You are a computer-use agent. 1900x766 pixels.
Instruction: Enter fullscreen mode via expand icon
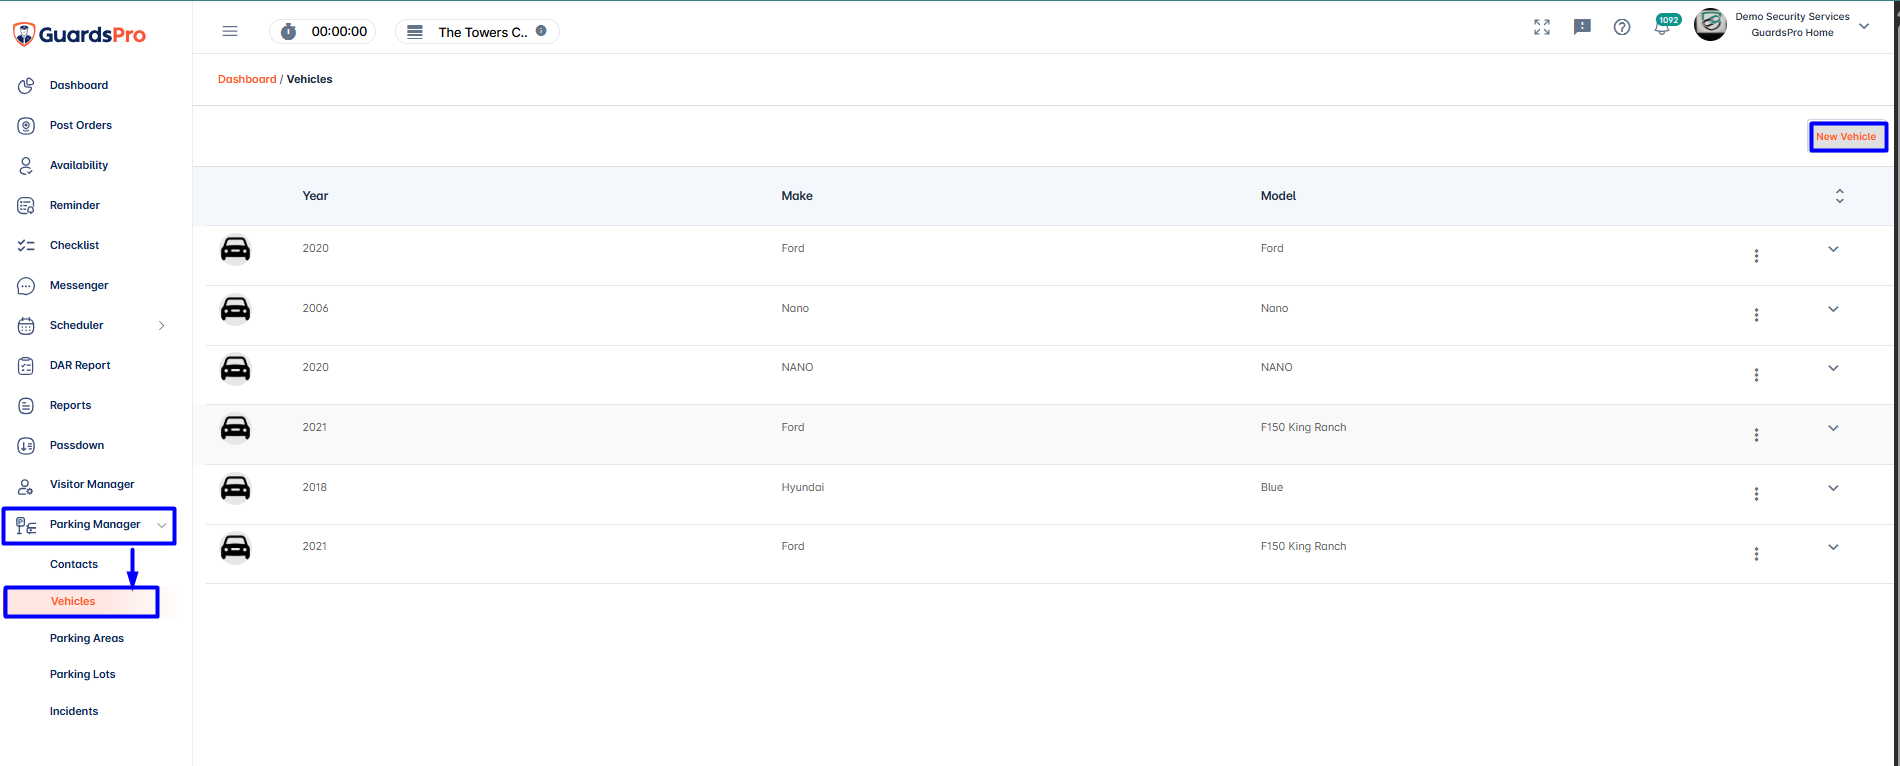[1542, 27]
